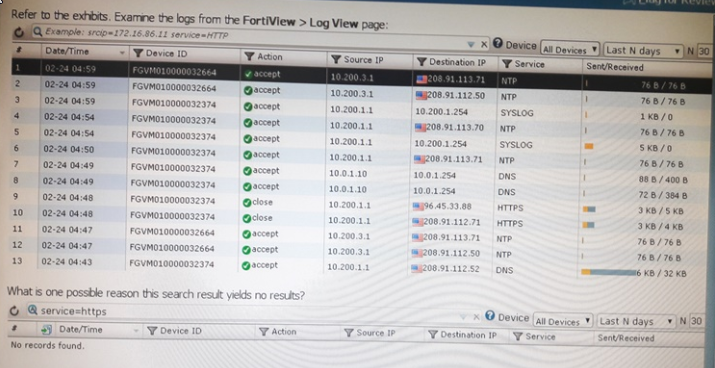Filter top table by Destination IP column
The height and width of the screenshot is (368, 715).
click(x=422, y=62)
